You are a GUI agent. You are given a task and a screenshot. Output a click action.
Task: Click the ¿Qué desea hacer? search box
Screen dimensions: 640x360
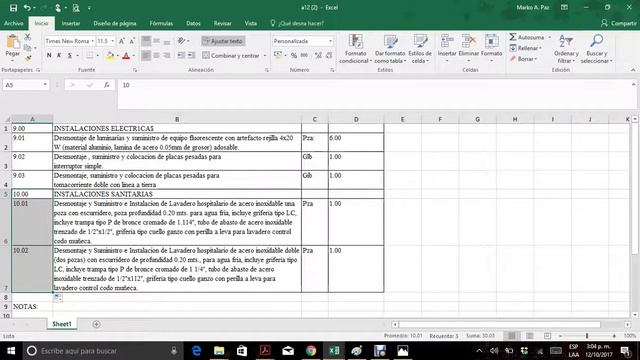click(297, 23)
